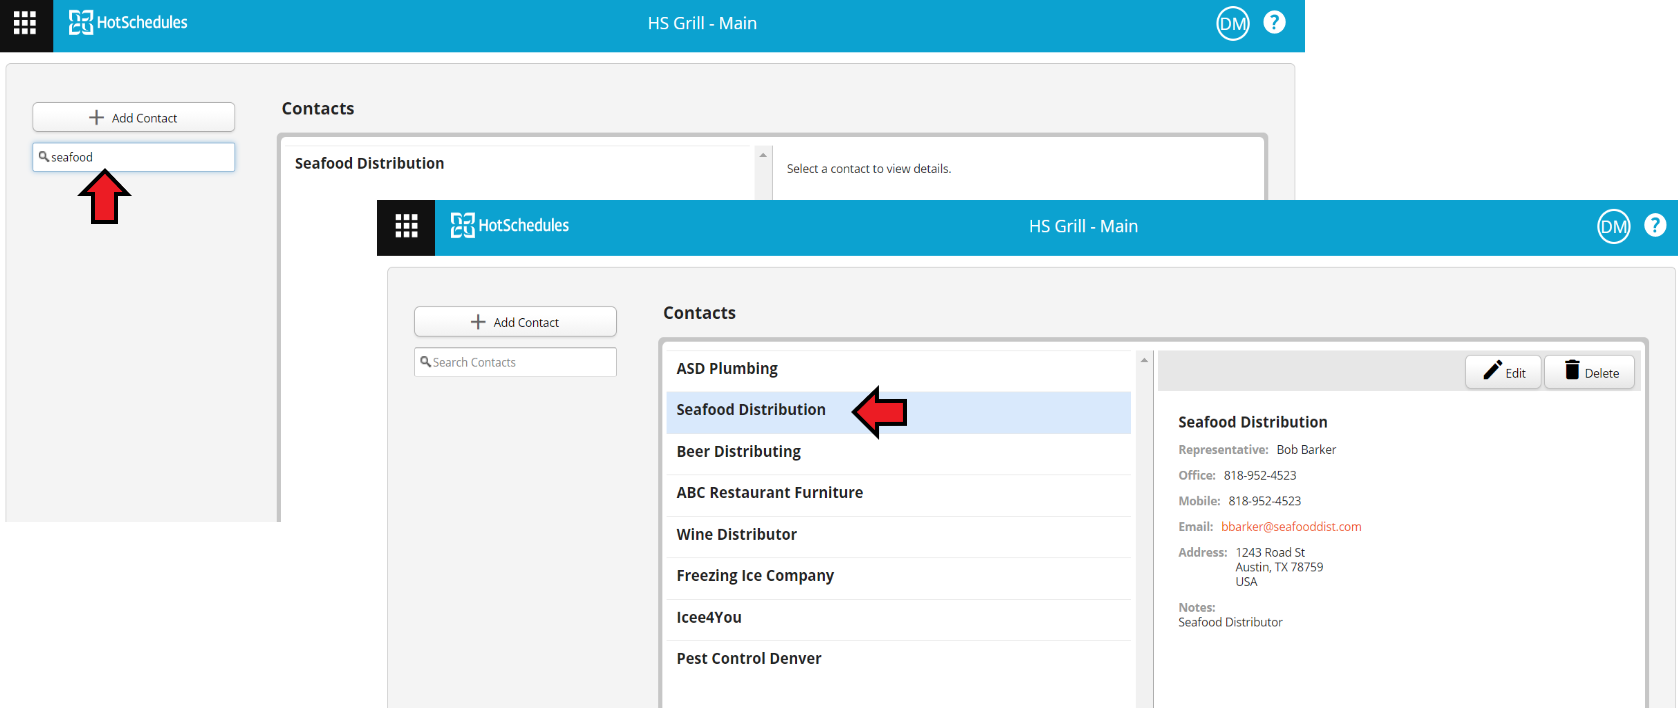Select the ASD Plumbing contact
Viewport: 1678px width, 708px height.
click(x=898, y=369)
